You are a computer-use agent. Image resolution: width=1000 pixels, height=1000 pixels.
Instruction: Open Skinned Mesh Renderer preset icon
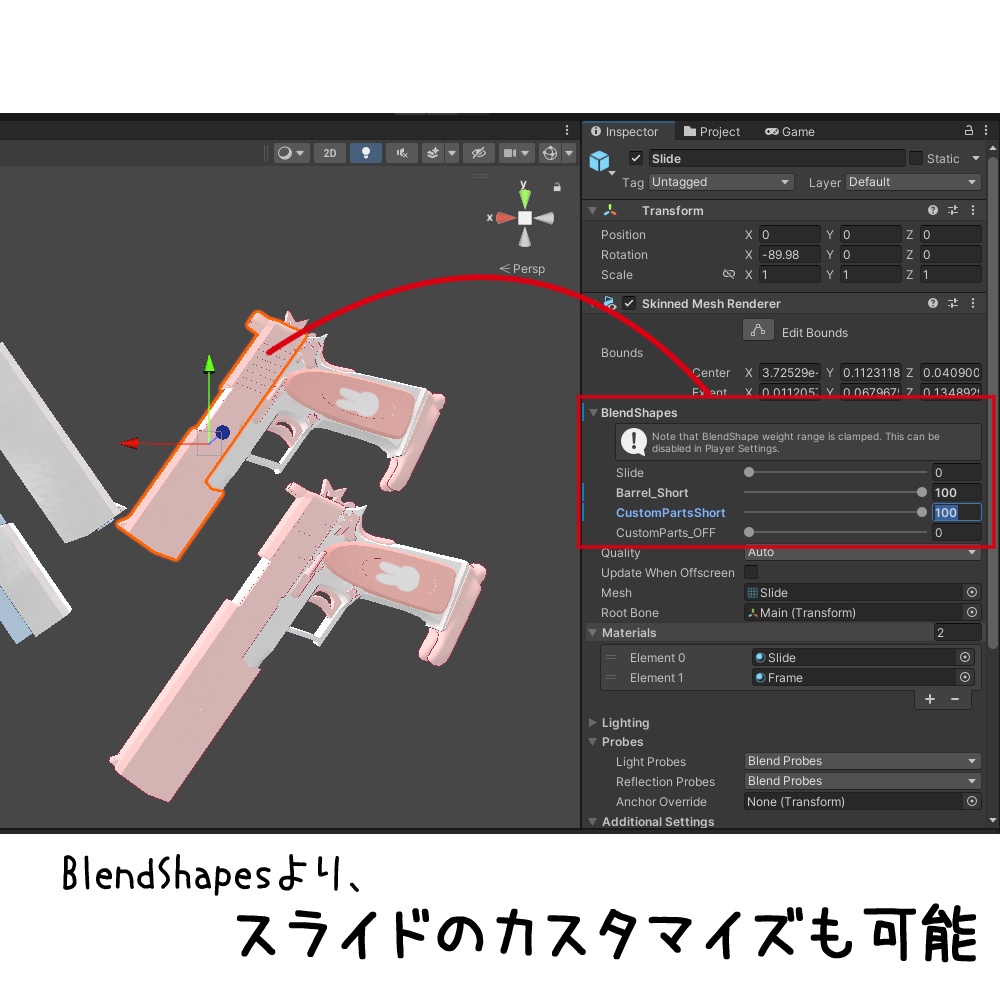pos(953,303)
